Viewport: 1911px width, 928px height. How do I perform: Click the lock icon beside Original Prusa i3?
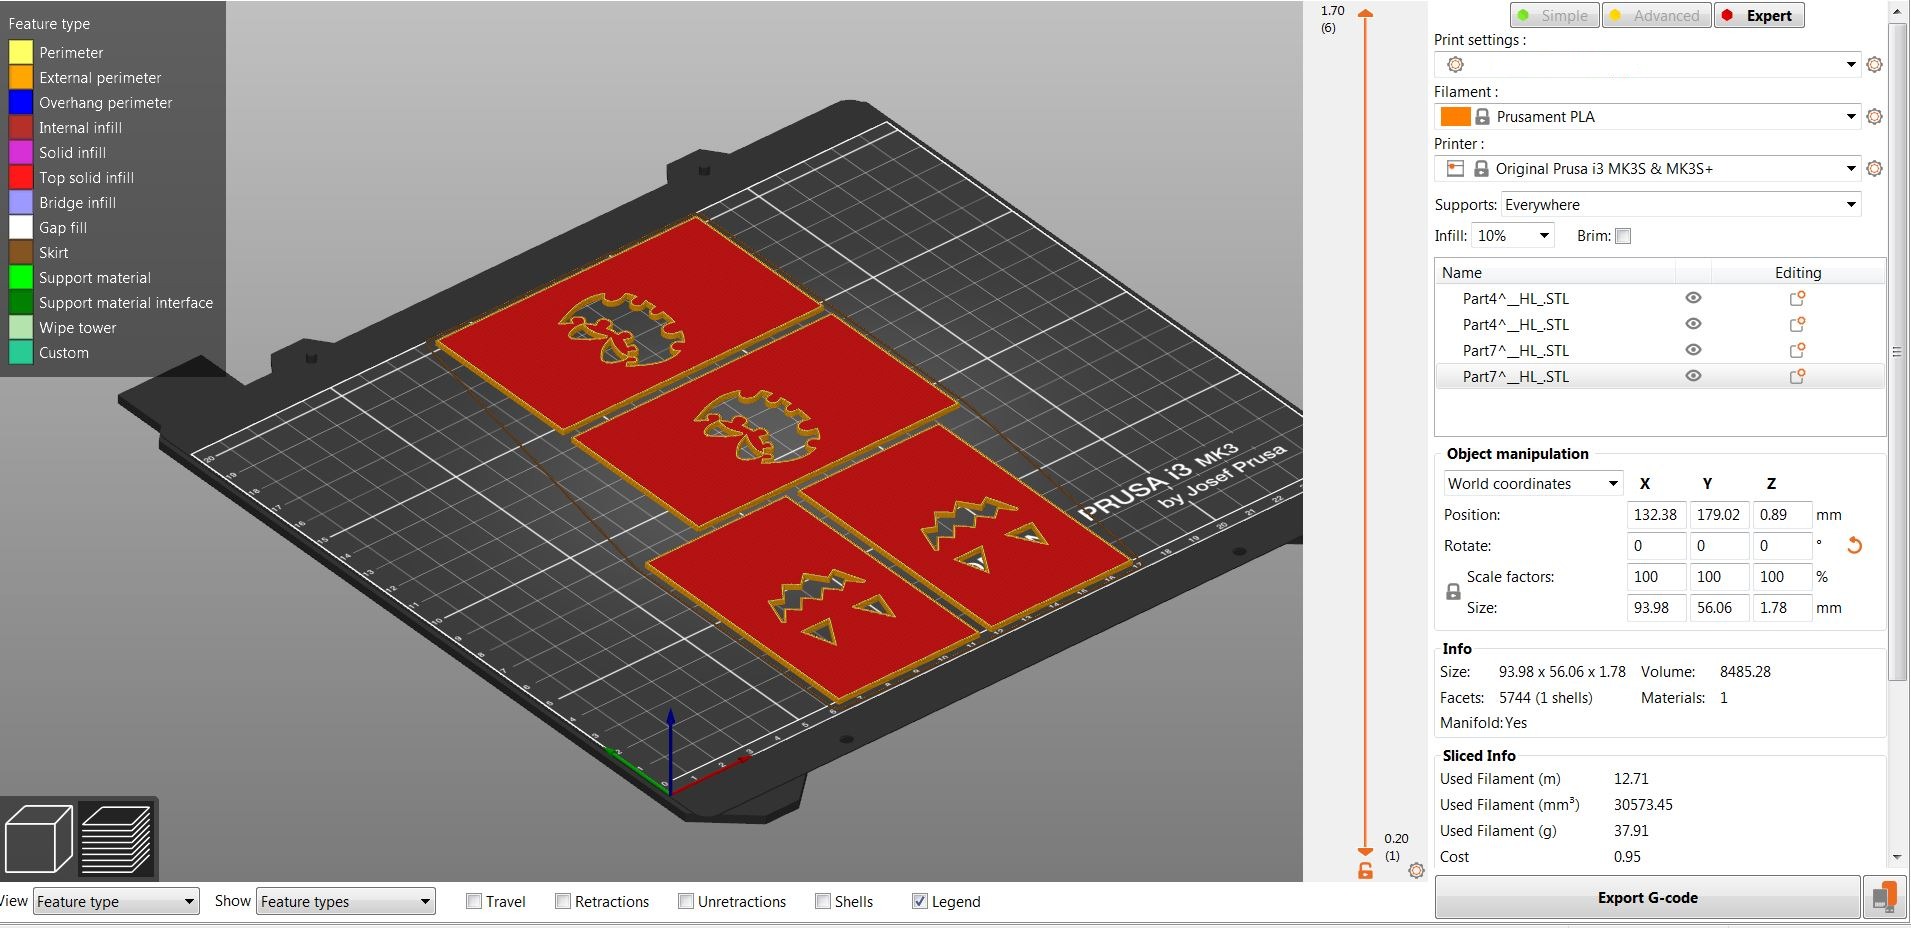tap(1481, 169)
